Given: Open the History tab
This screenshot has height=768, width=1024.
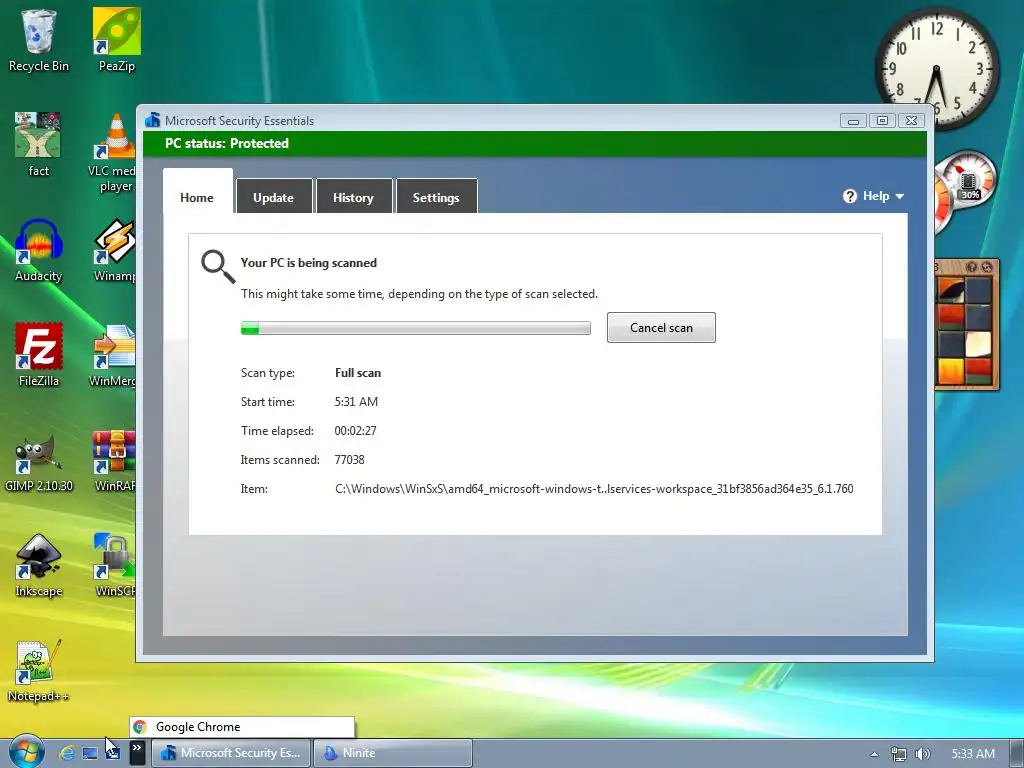Looking at the screenshot, I should 353,196.
